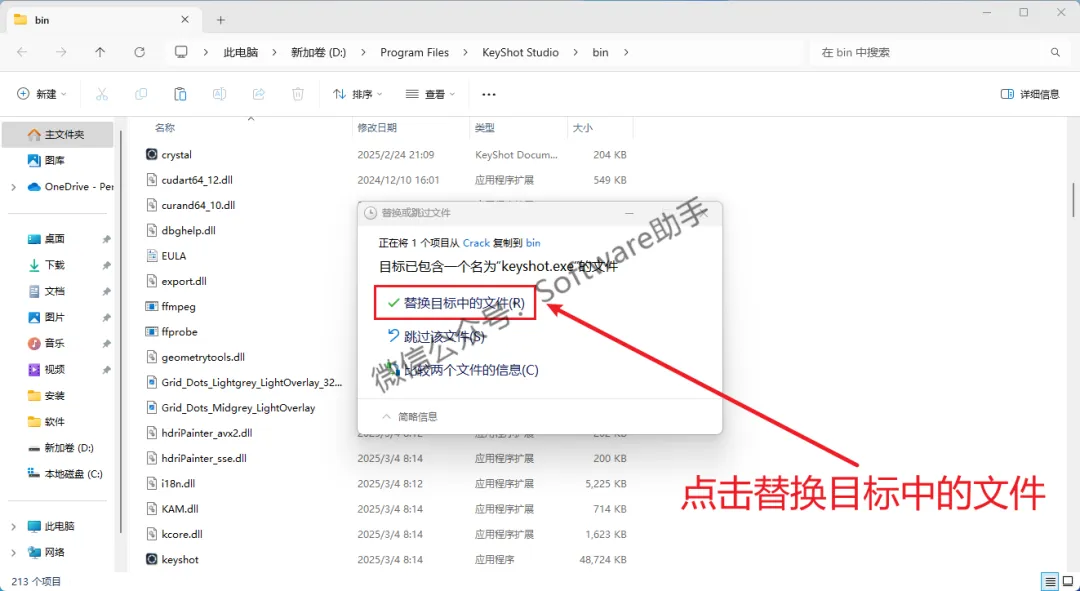Select 主文件夹 in sidebar
Viewport: 1080px width, 591px height.
(58, 135)
